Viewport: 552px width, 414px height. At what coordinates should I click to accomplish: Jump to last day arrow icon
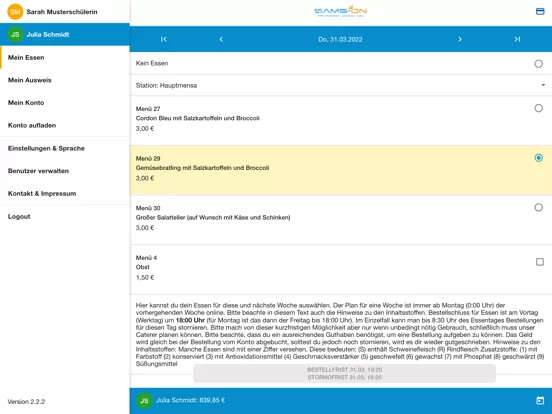tap(517, 39)
